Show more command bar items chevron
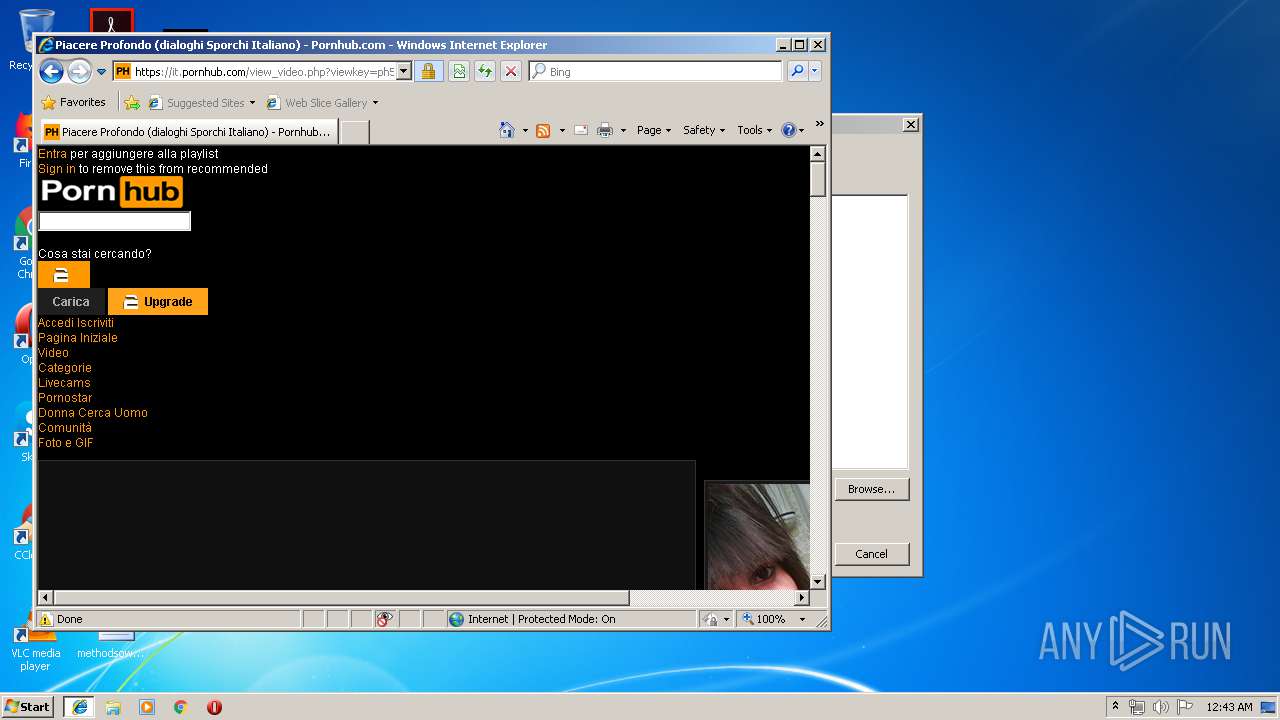This screenshot has height=720, width=1280. pyautogui.click(x=819, y=124)
